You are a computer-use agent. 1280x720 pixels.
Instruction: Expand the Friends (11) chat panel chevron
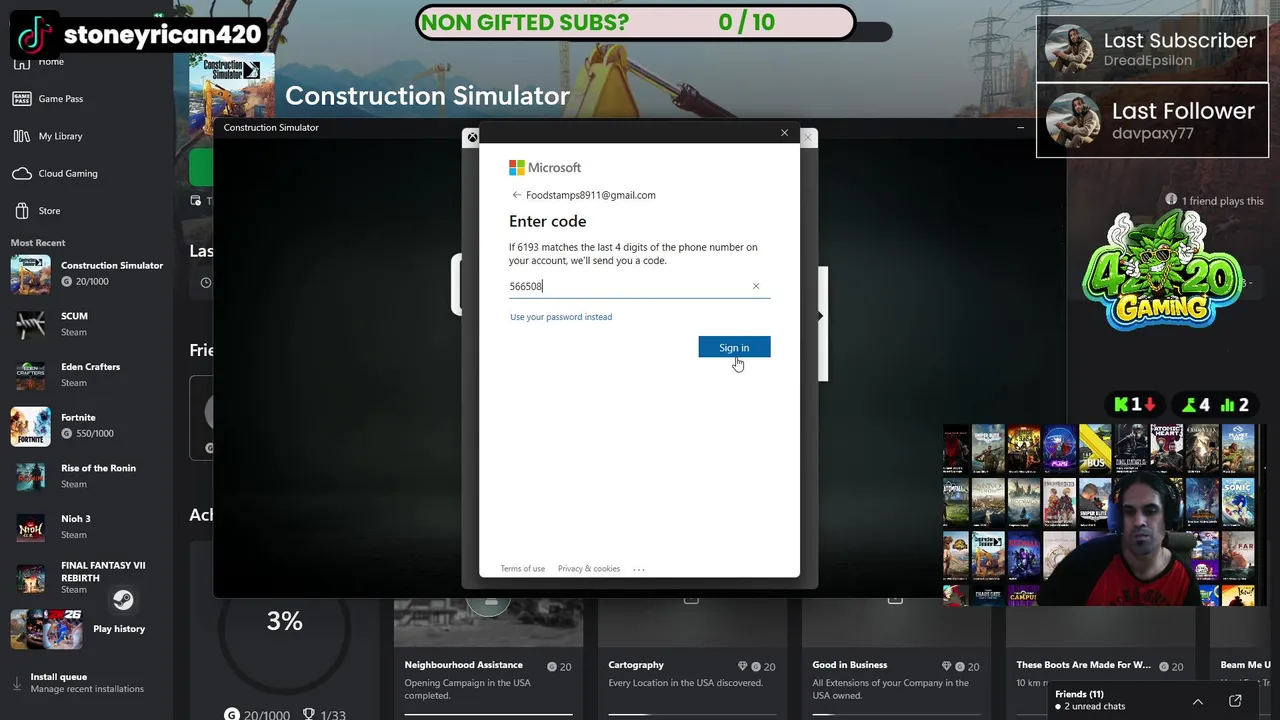point(1197,701)
